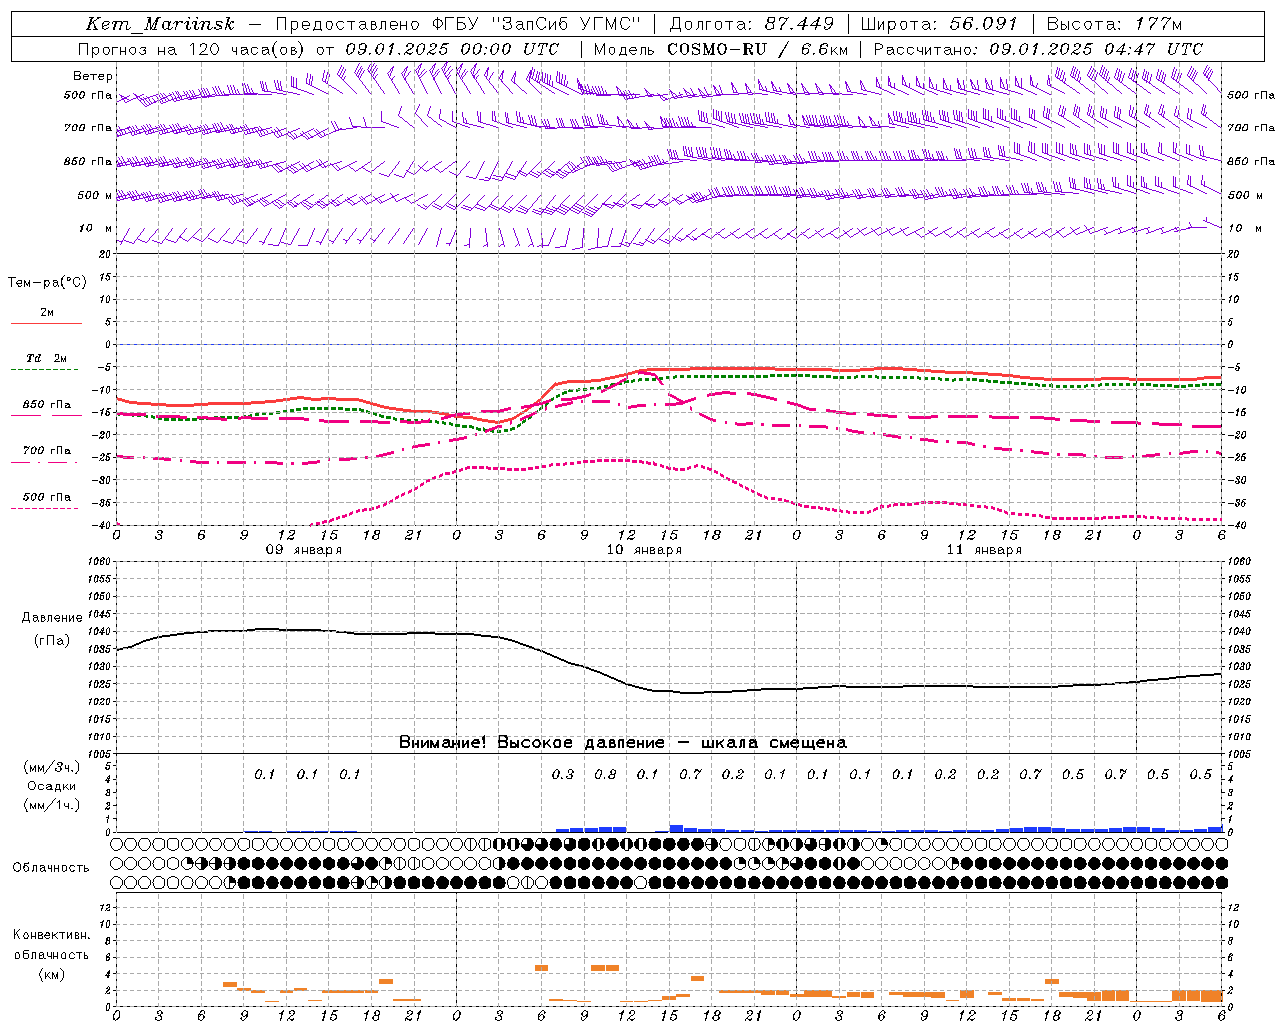Click the computed time Рассчитано: 09.01.2025 04:47 UTC
This screenshot has width=1280, height=1024.
pyautogui.click(x=1038, y=49)
